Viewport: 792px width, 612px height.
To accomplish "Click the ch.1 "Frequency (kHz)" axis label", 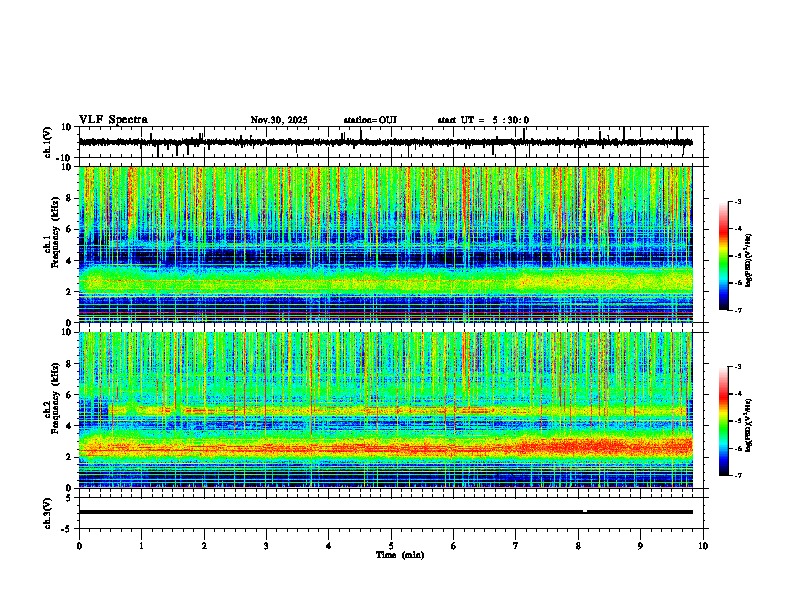I will pos(55,232).
